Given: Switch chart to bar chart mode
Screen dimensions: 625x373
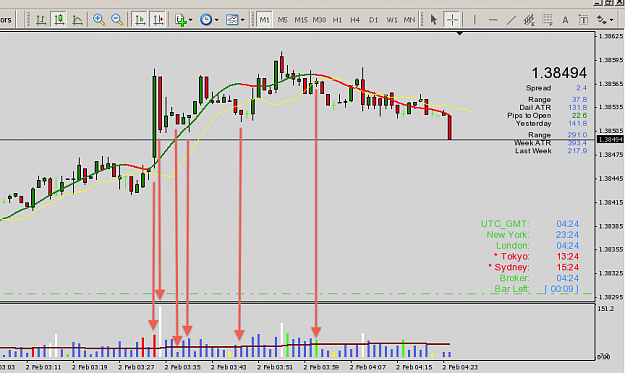Looking at the screenshot, I should (x=40, y=19).
